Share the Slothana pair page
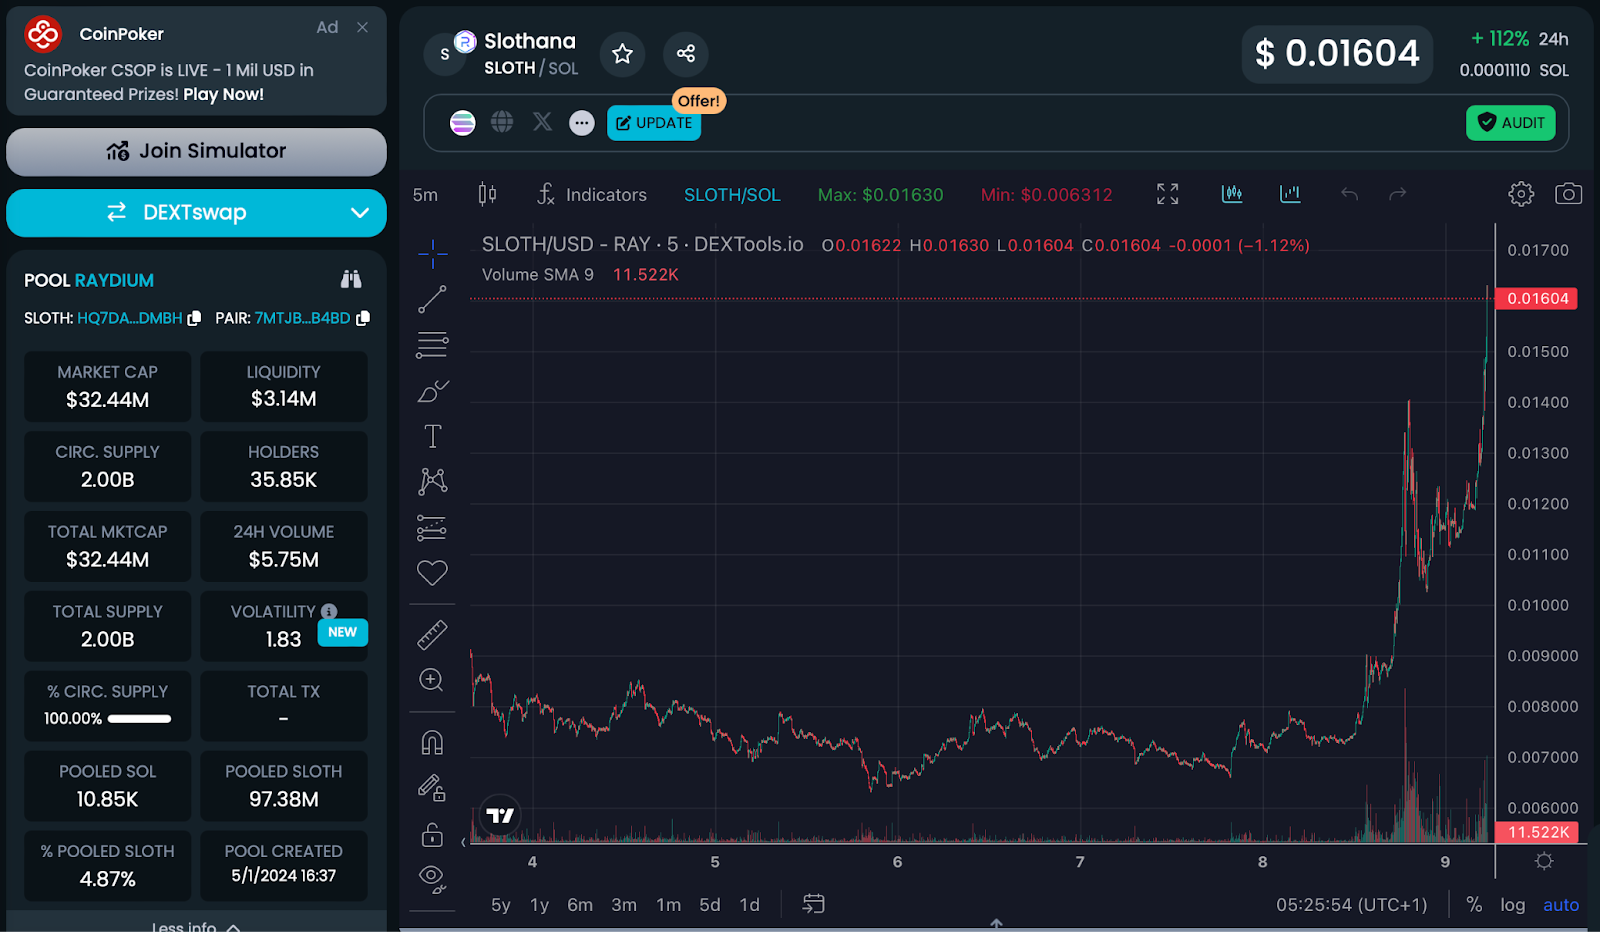This screenshot has width=1600, height=932. [685, 53]
